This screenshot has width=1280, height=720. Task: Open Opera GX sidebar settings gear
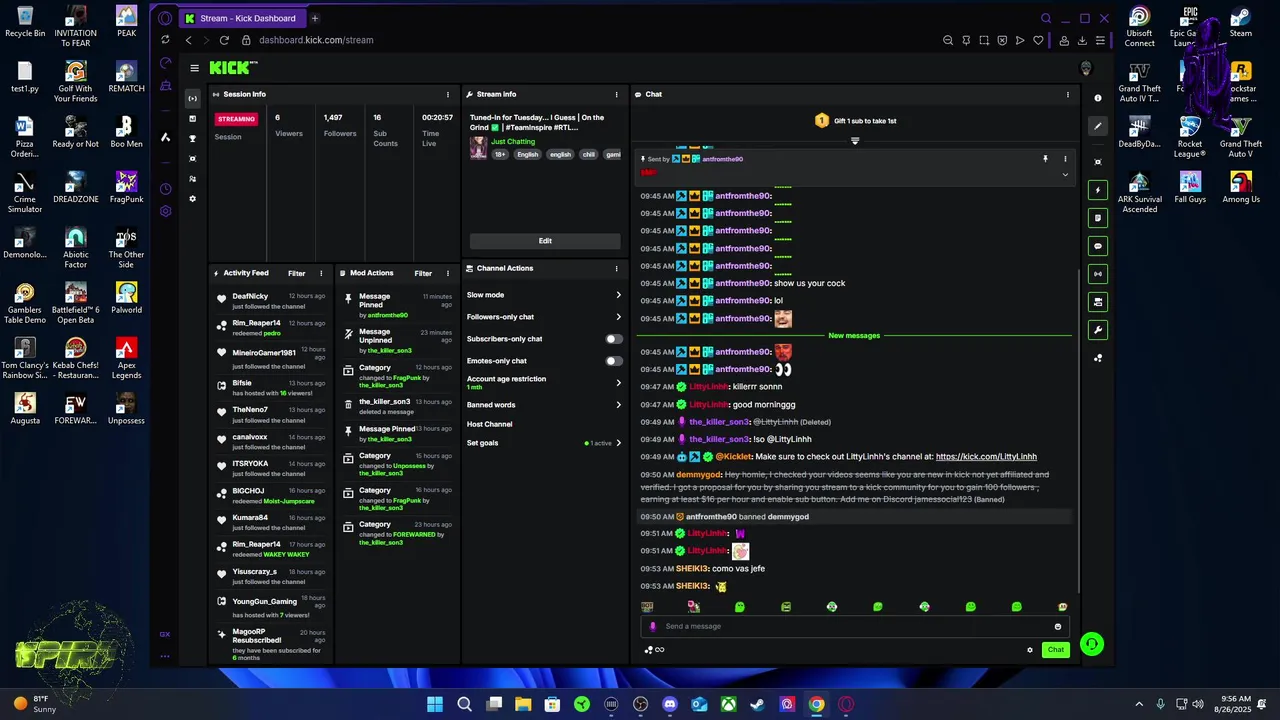point(165,211)
